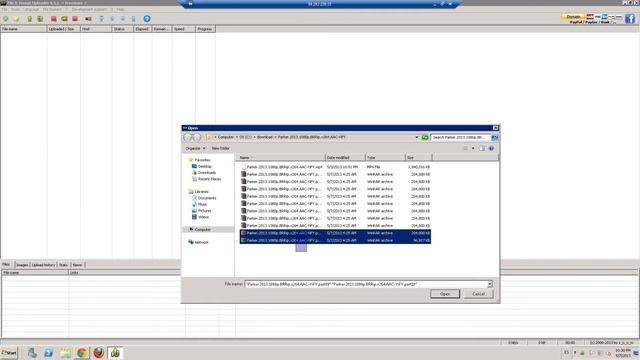This screenshot has width=640, height=360.
Task: Select the 96,217 KB WinRAR archive row
Action: (x=336, y=240)
